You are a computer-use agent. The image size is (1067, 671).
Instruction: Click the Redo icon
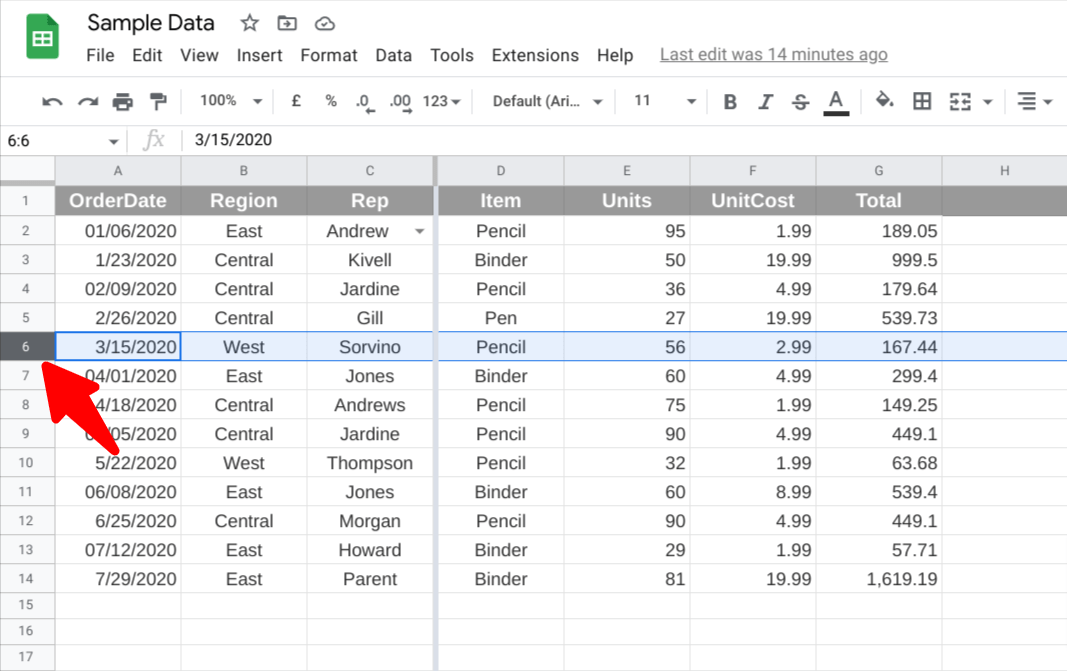coord(86,101)
